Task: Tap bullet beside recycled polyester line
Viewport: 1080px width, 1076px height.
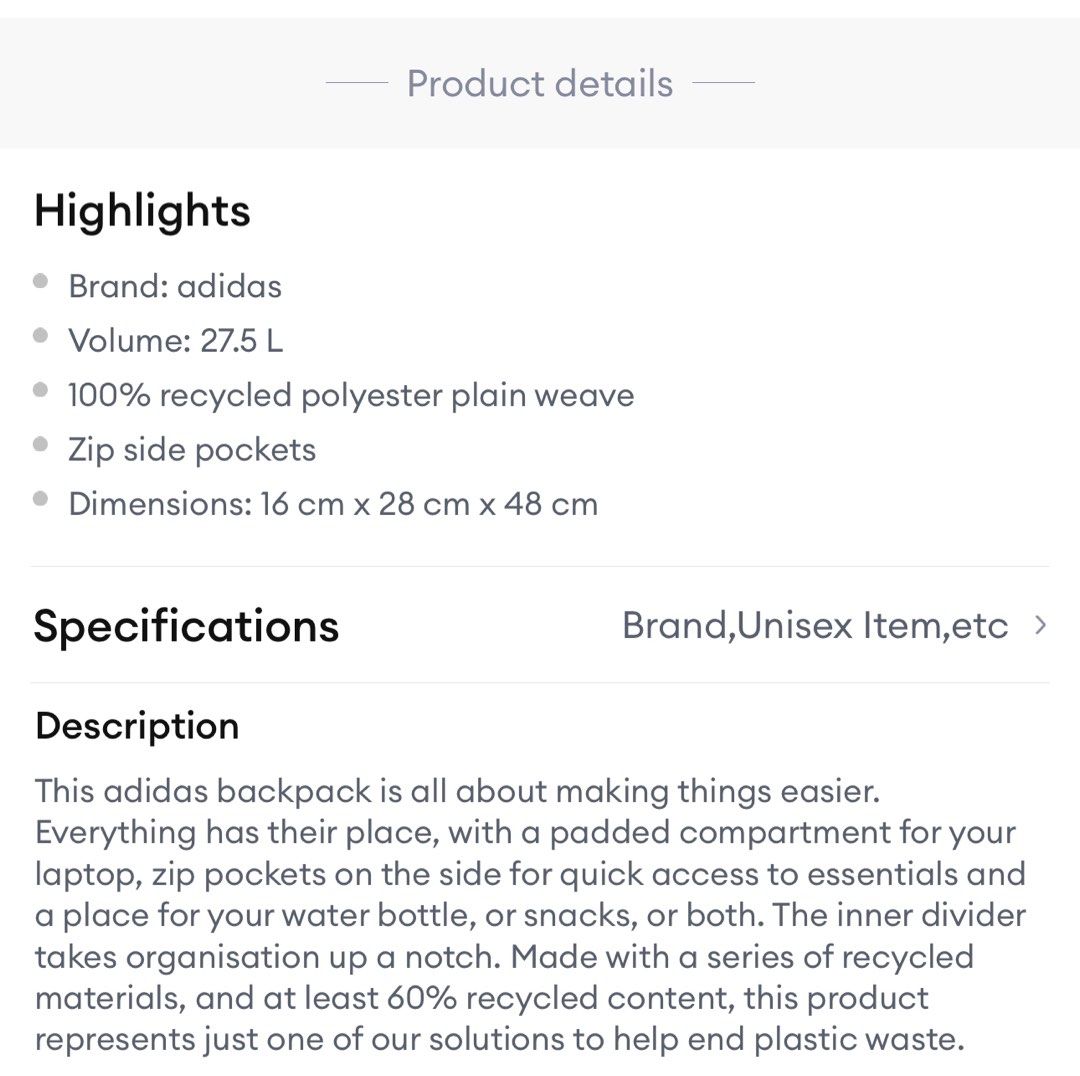Action: pyautogui.click(x=41, y=390)
